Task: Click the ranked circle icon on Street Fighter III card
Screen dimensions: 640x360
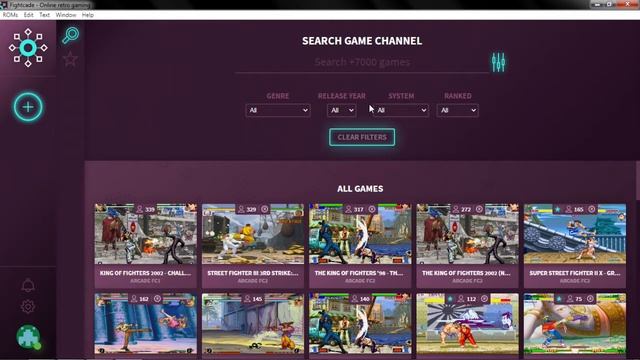Action: coord(264,209)
